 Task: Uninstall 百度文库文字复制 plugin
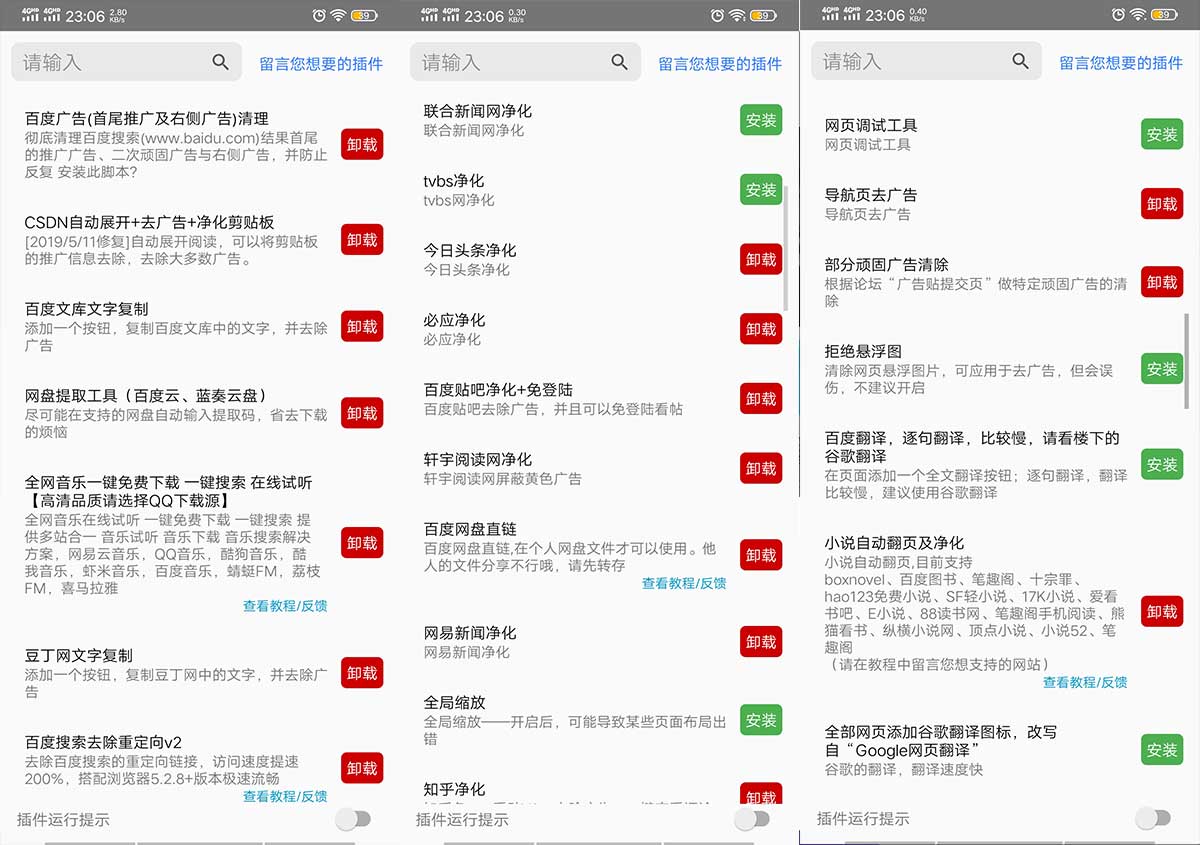(362, 327)
